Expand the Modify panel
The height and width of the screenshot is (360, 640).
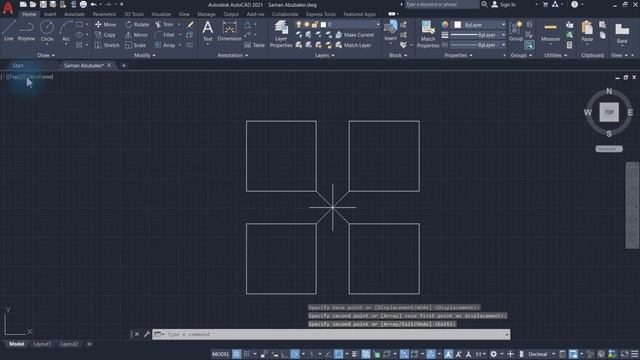(x=145, y=55)
